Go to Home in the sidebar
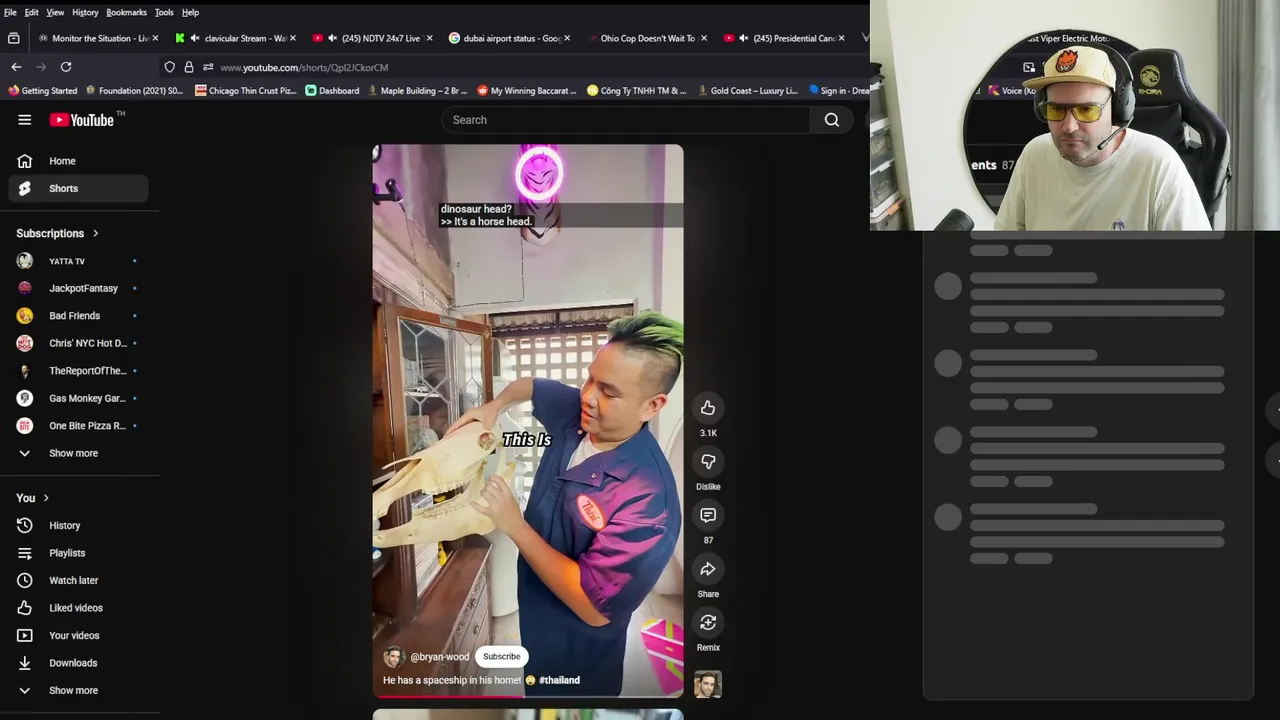This screenshot has width=1280, height=720. (78, 161)
